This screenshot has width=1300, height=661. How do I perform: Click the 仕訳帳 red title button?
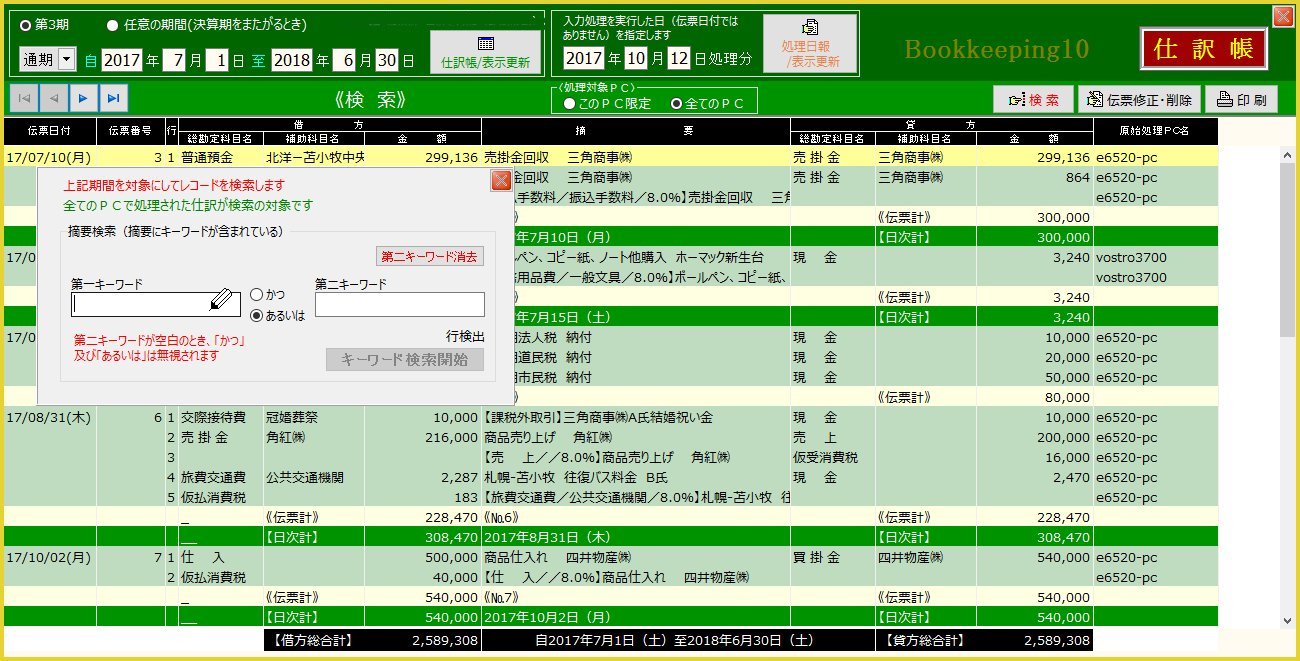point(1203,49)
